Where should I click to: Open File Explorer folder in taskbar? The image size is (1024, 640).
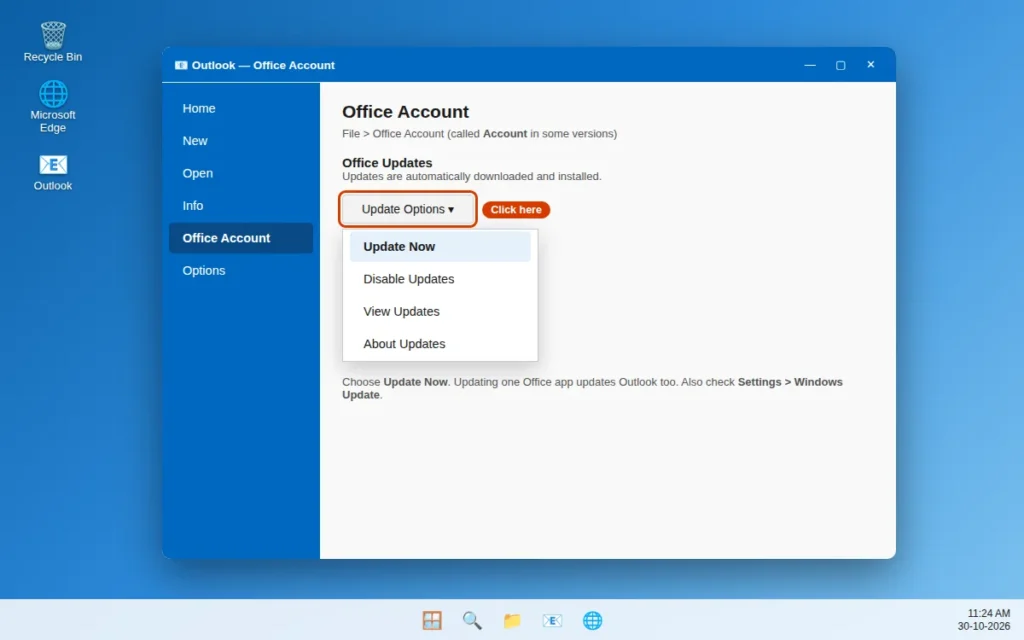pyautogui.click(x=512, y=620)
